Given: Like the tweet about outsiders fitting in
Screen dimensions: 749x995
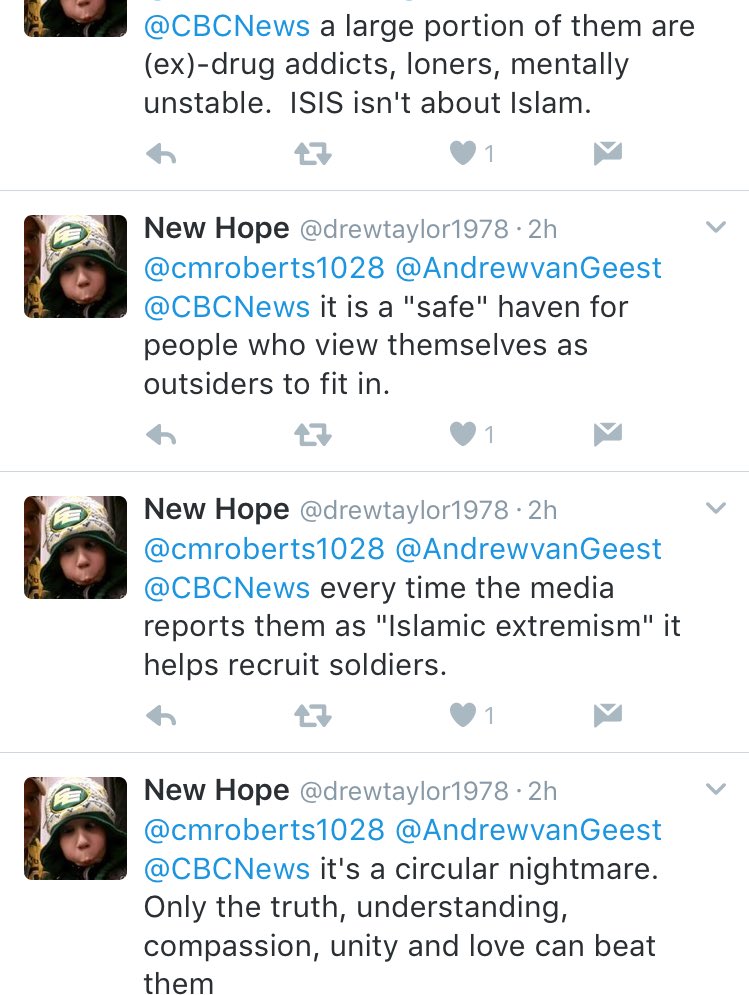Looking at the screenshot, I should pos(463,435).
